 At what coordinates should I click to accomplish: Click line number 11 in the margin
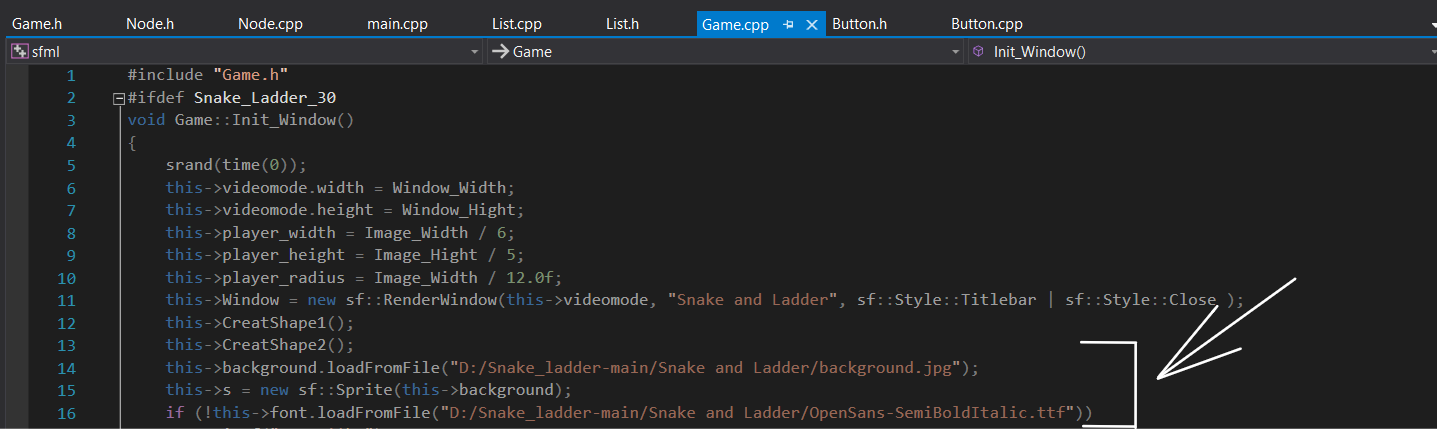[66, 301]
